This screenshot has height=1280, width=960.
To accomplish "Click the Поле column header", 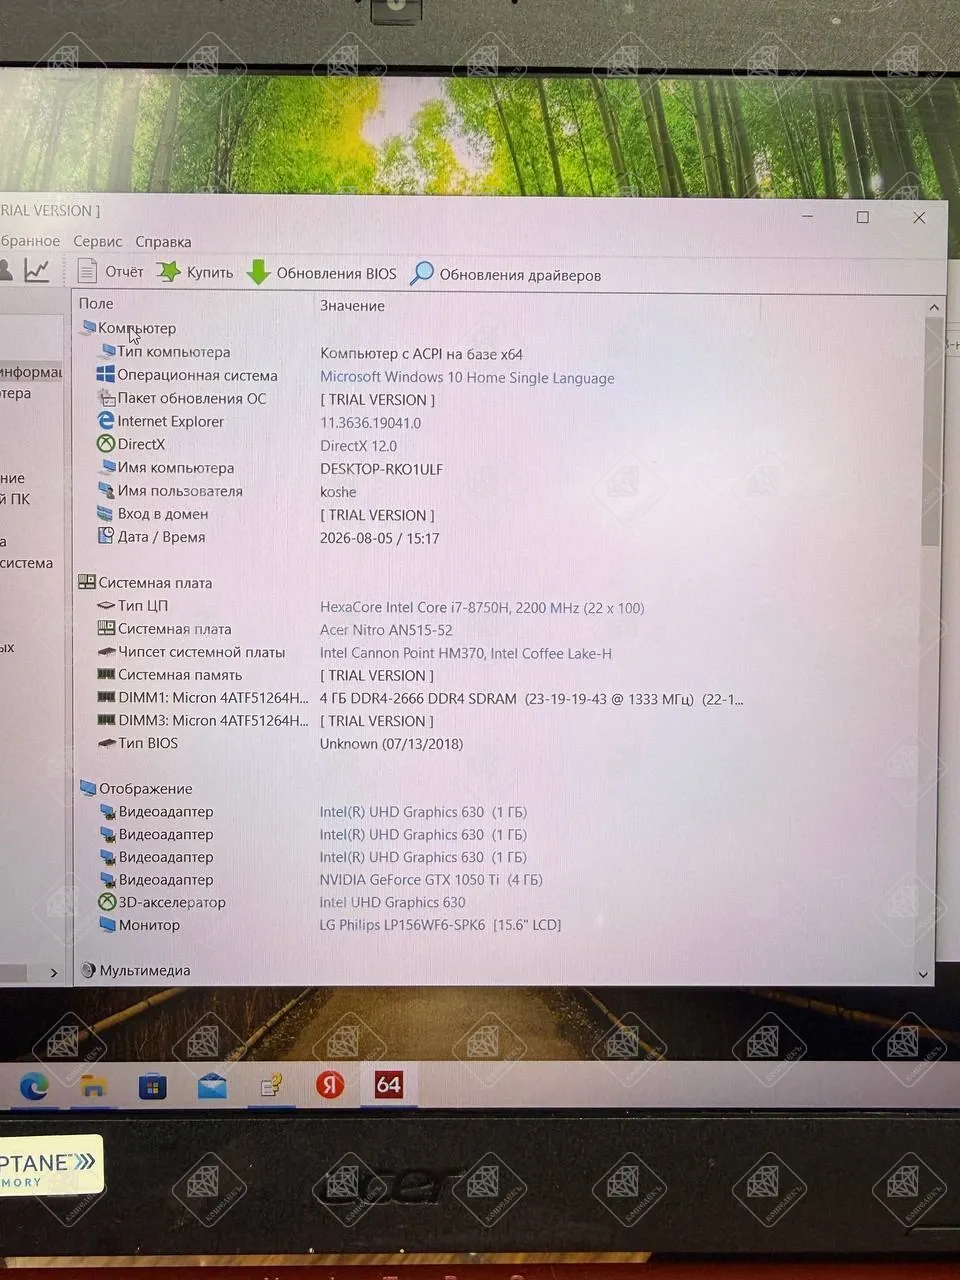I will tap(96, 303).
